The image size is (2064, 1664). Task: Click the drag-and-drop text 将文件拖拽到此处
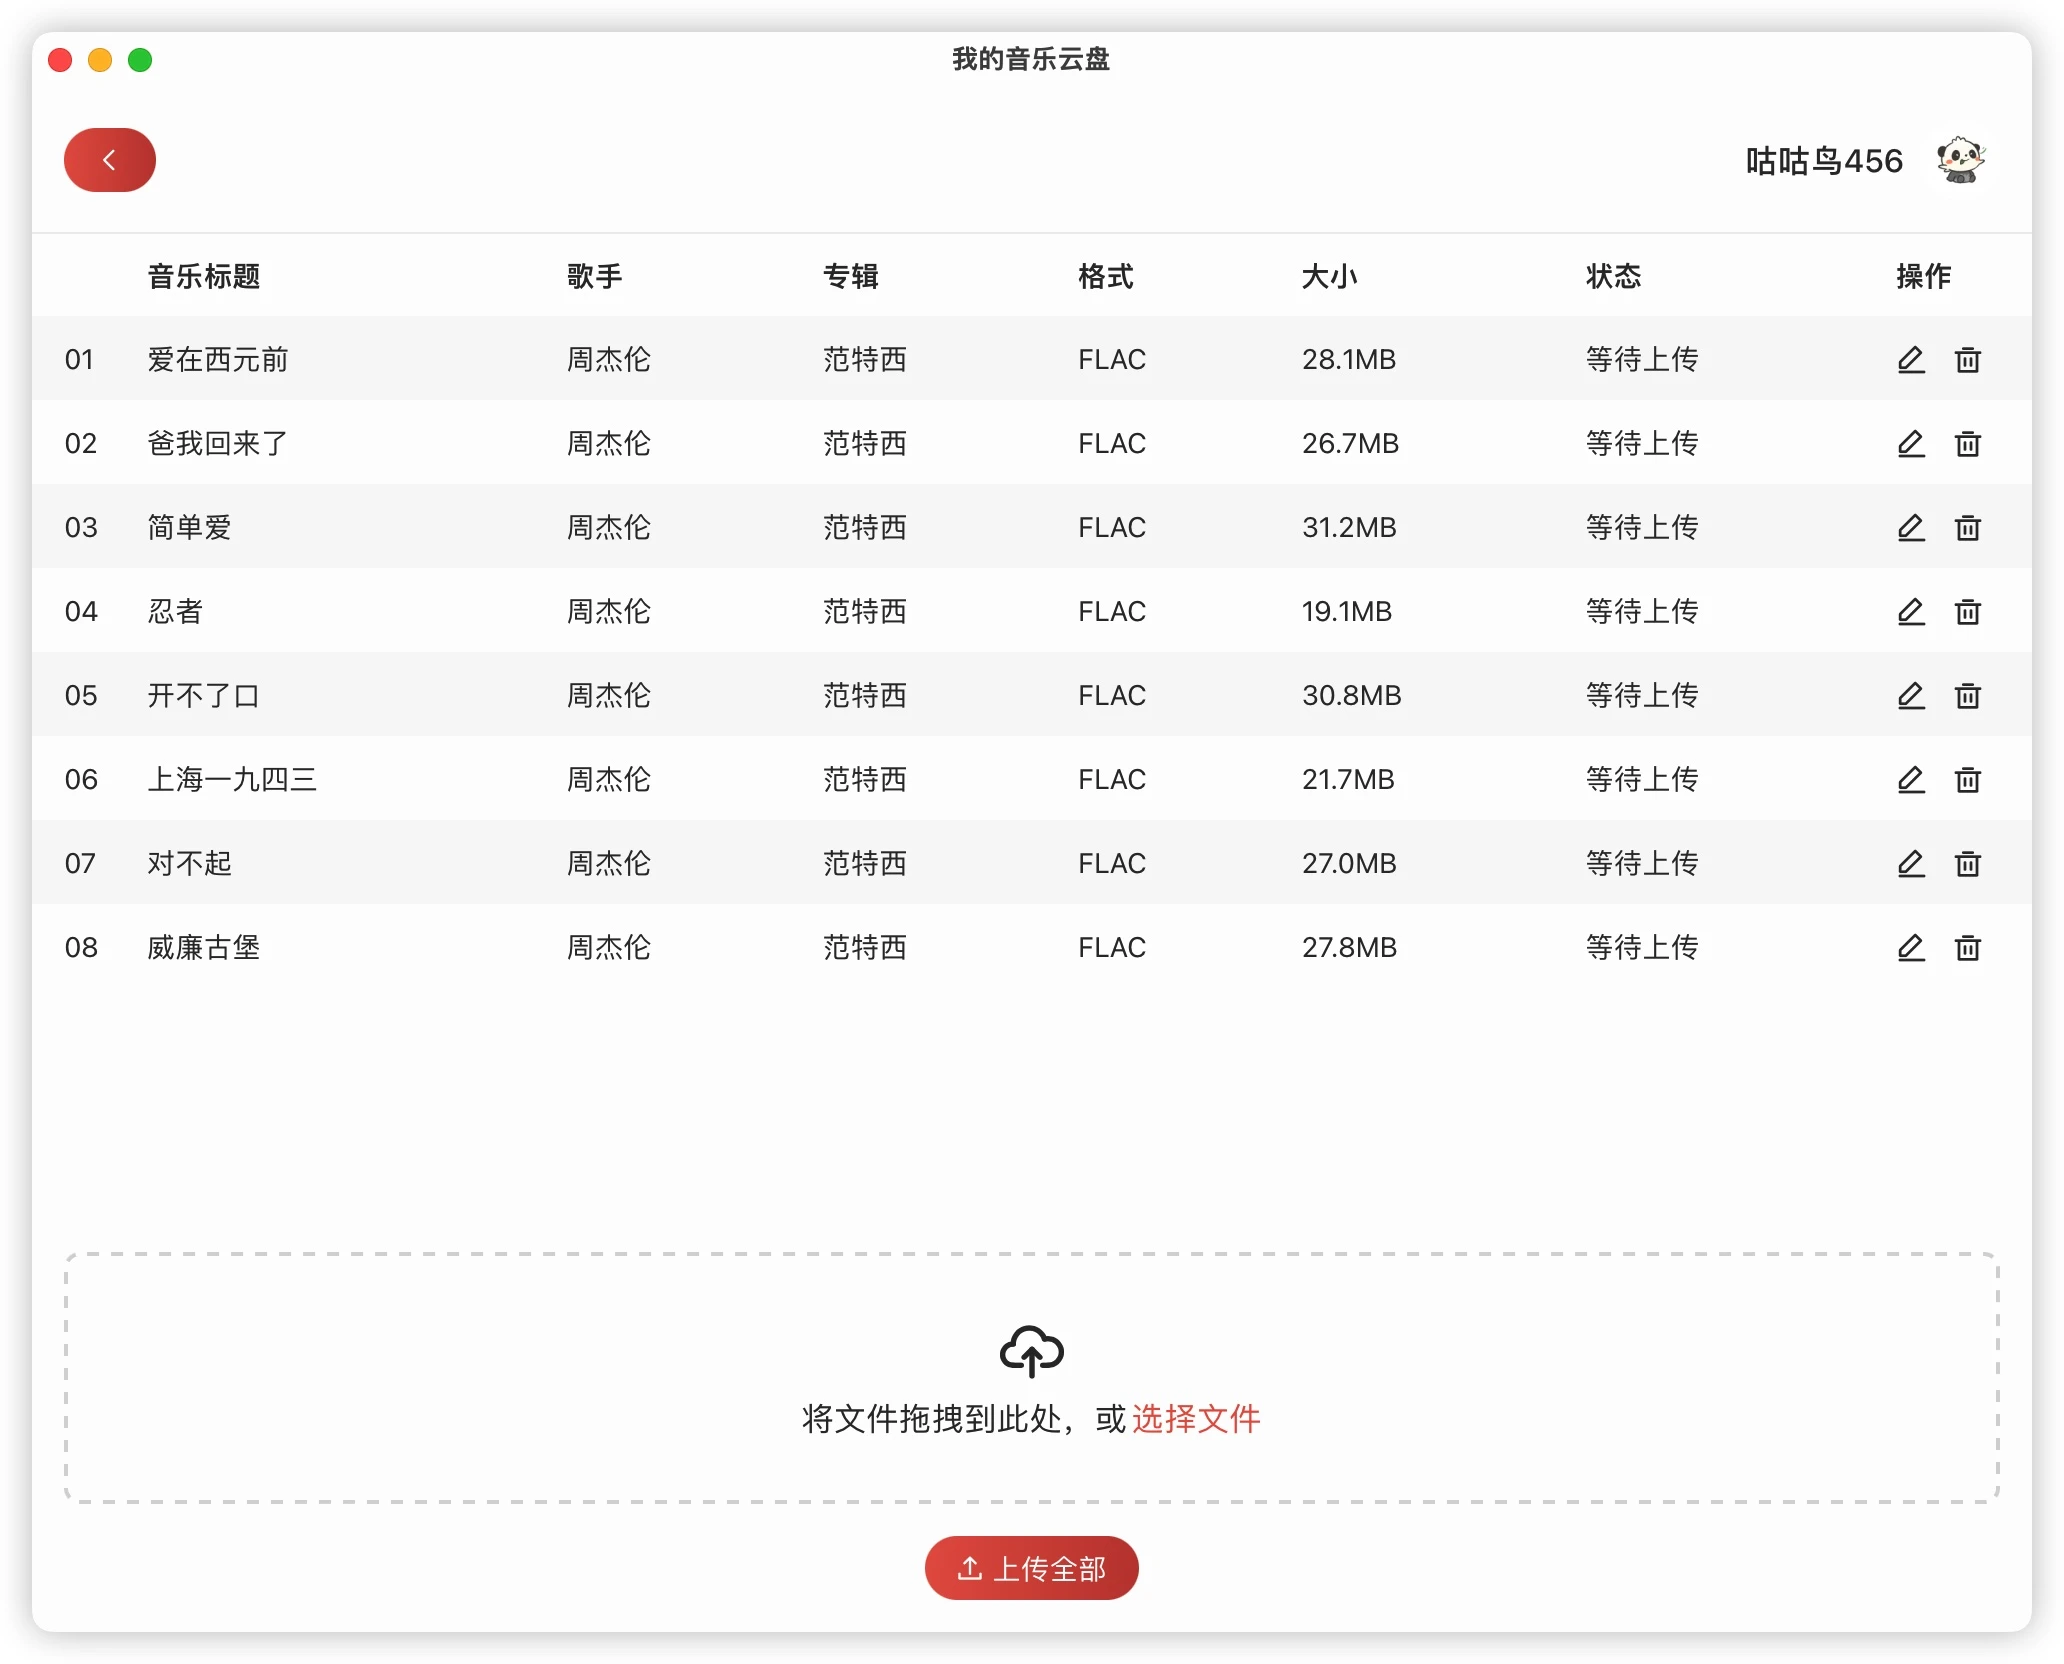[x=931, y=1419]
